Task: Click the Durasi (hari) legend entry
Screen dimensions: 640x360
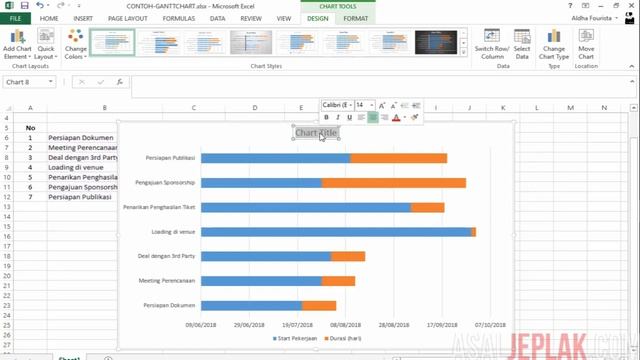Action: click(x=343, y=338)
